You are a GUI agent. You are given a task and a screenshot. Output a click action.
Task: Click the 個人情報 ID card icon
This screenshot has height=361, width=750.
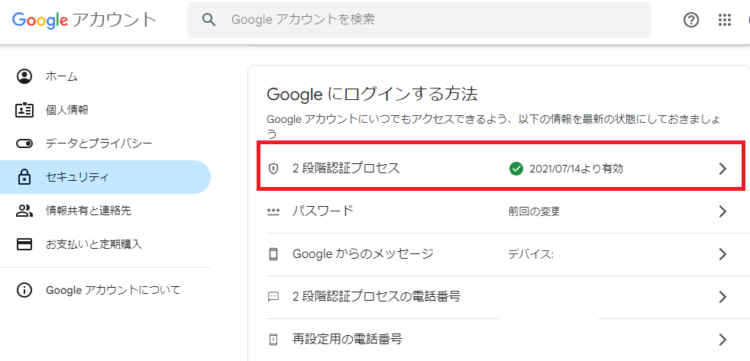tap(24, 110)
